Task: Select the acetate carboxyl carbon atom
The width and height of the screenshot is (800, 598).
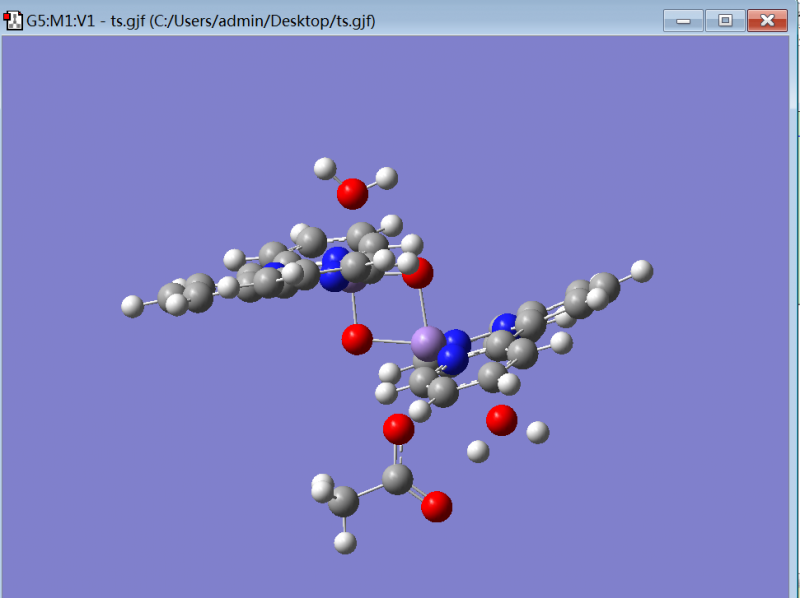Action: [x=397, y=479]
